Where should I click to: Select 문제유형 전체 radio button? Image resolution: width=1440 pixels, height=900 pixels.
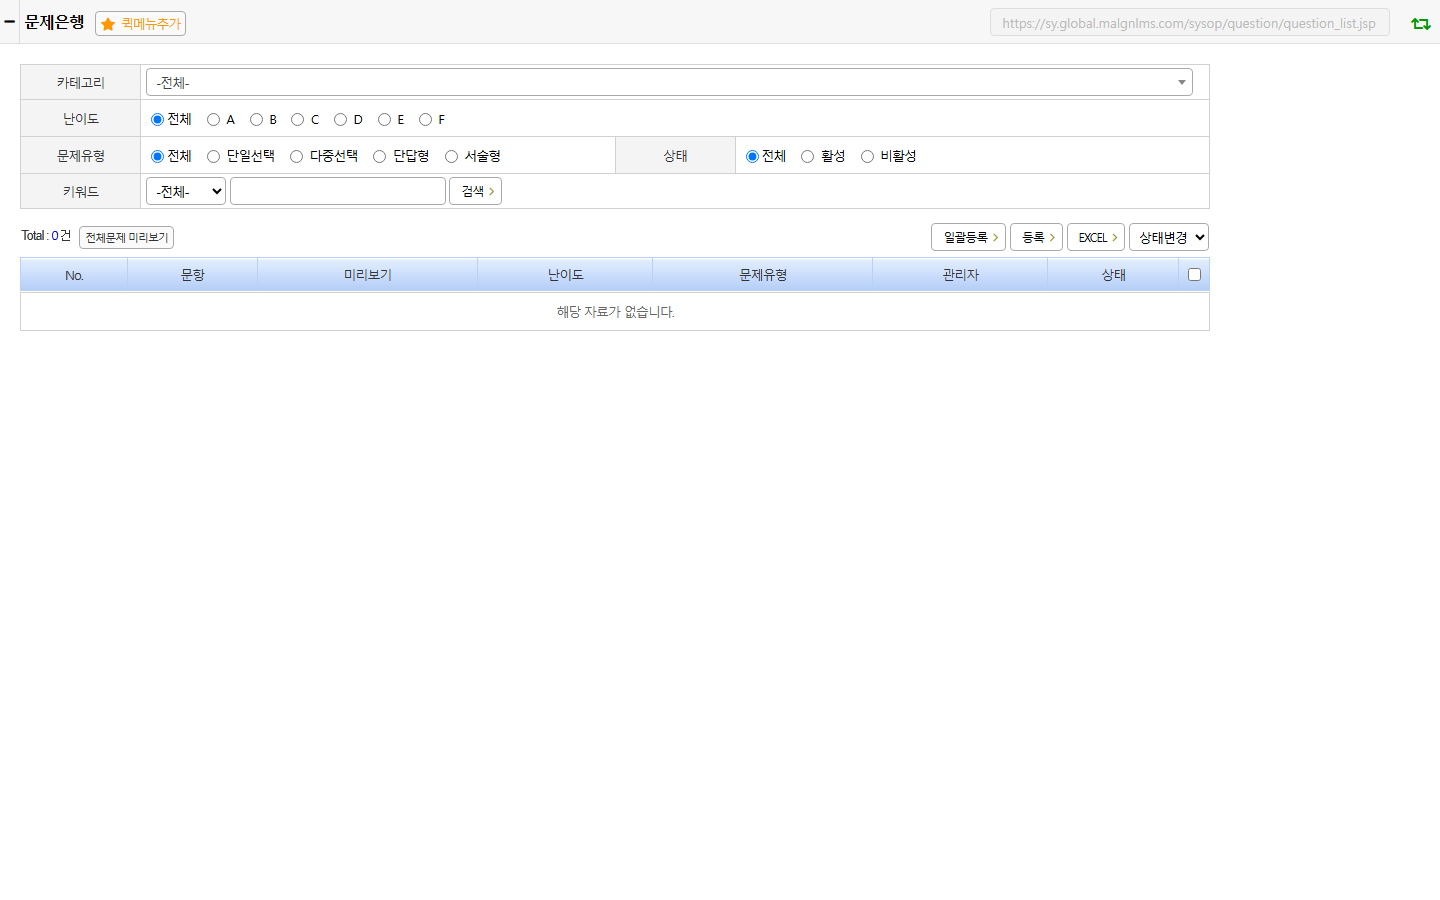click(157, 156)
